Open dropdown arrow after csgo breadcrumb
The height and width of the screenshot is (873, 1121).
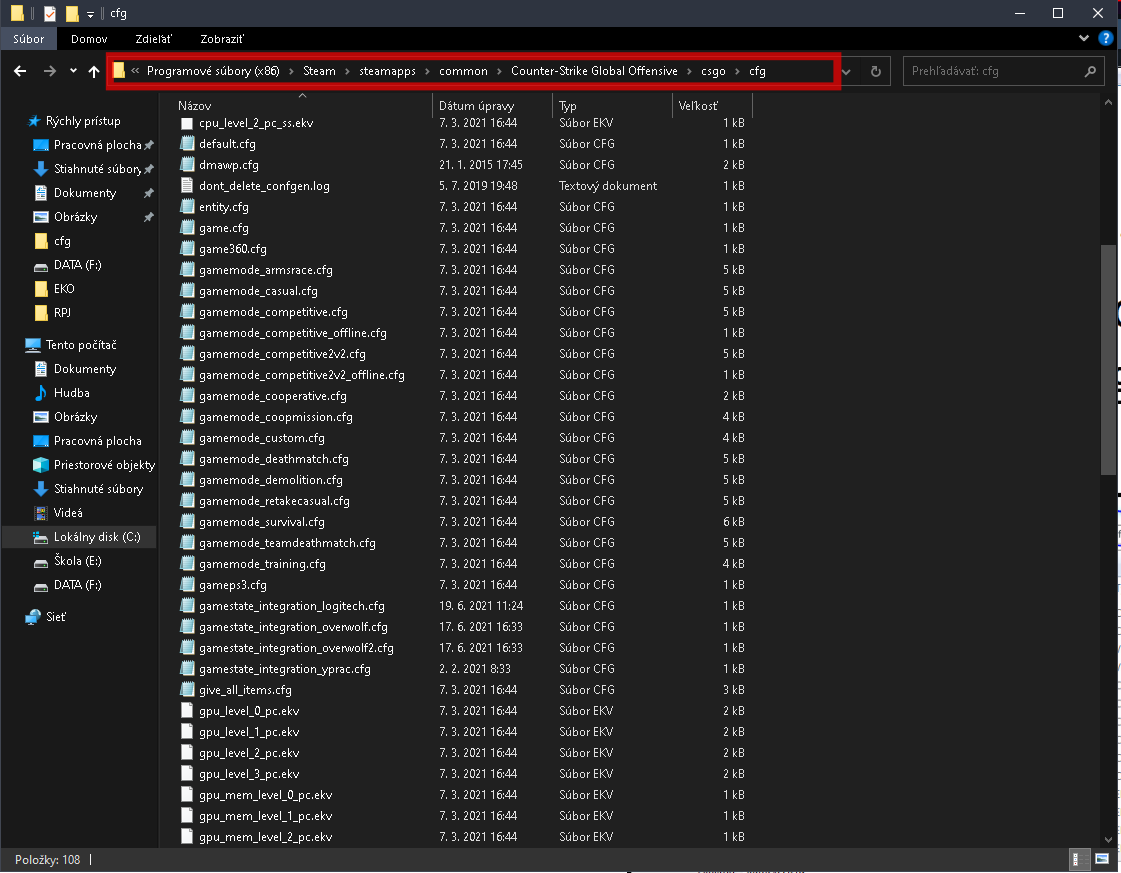(737, 71)
